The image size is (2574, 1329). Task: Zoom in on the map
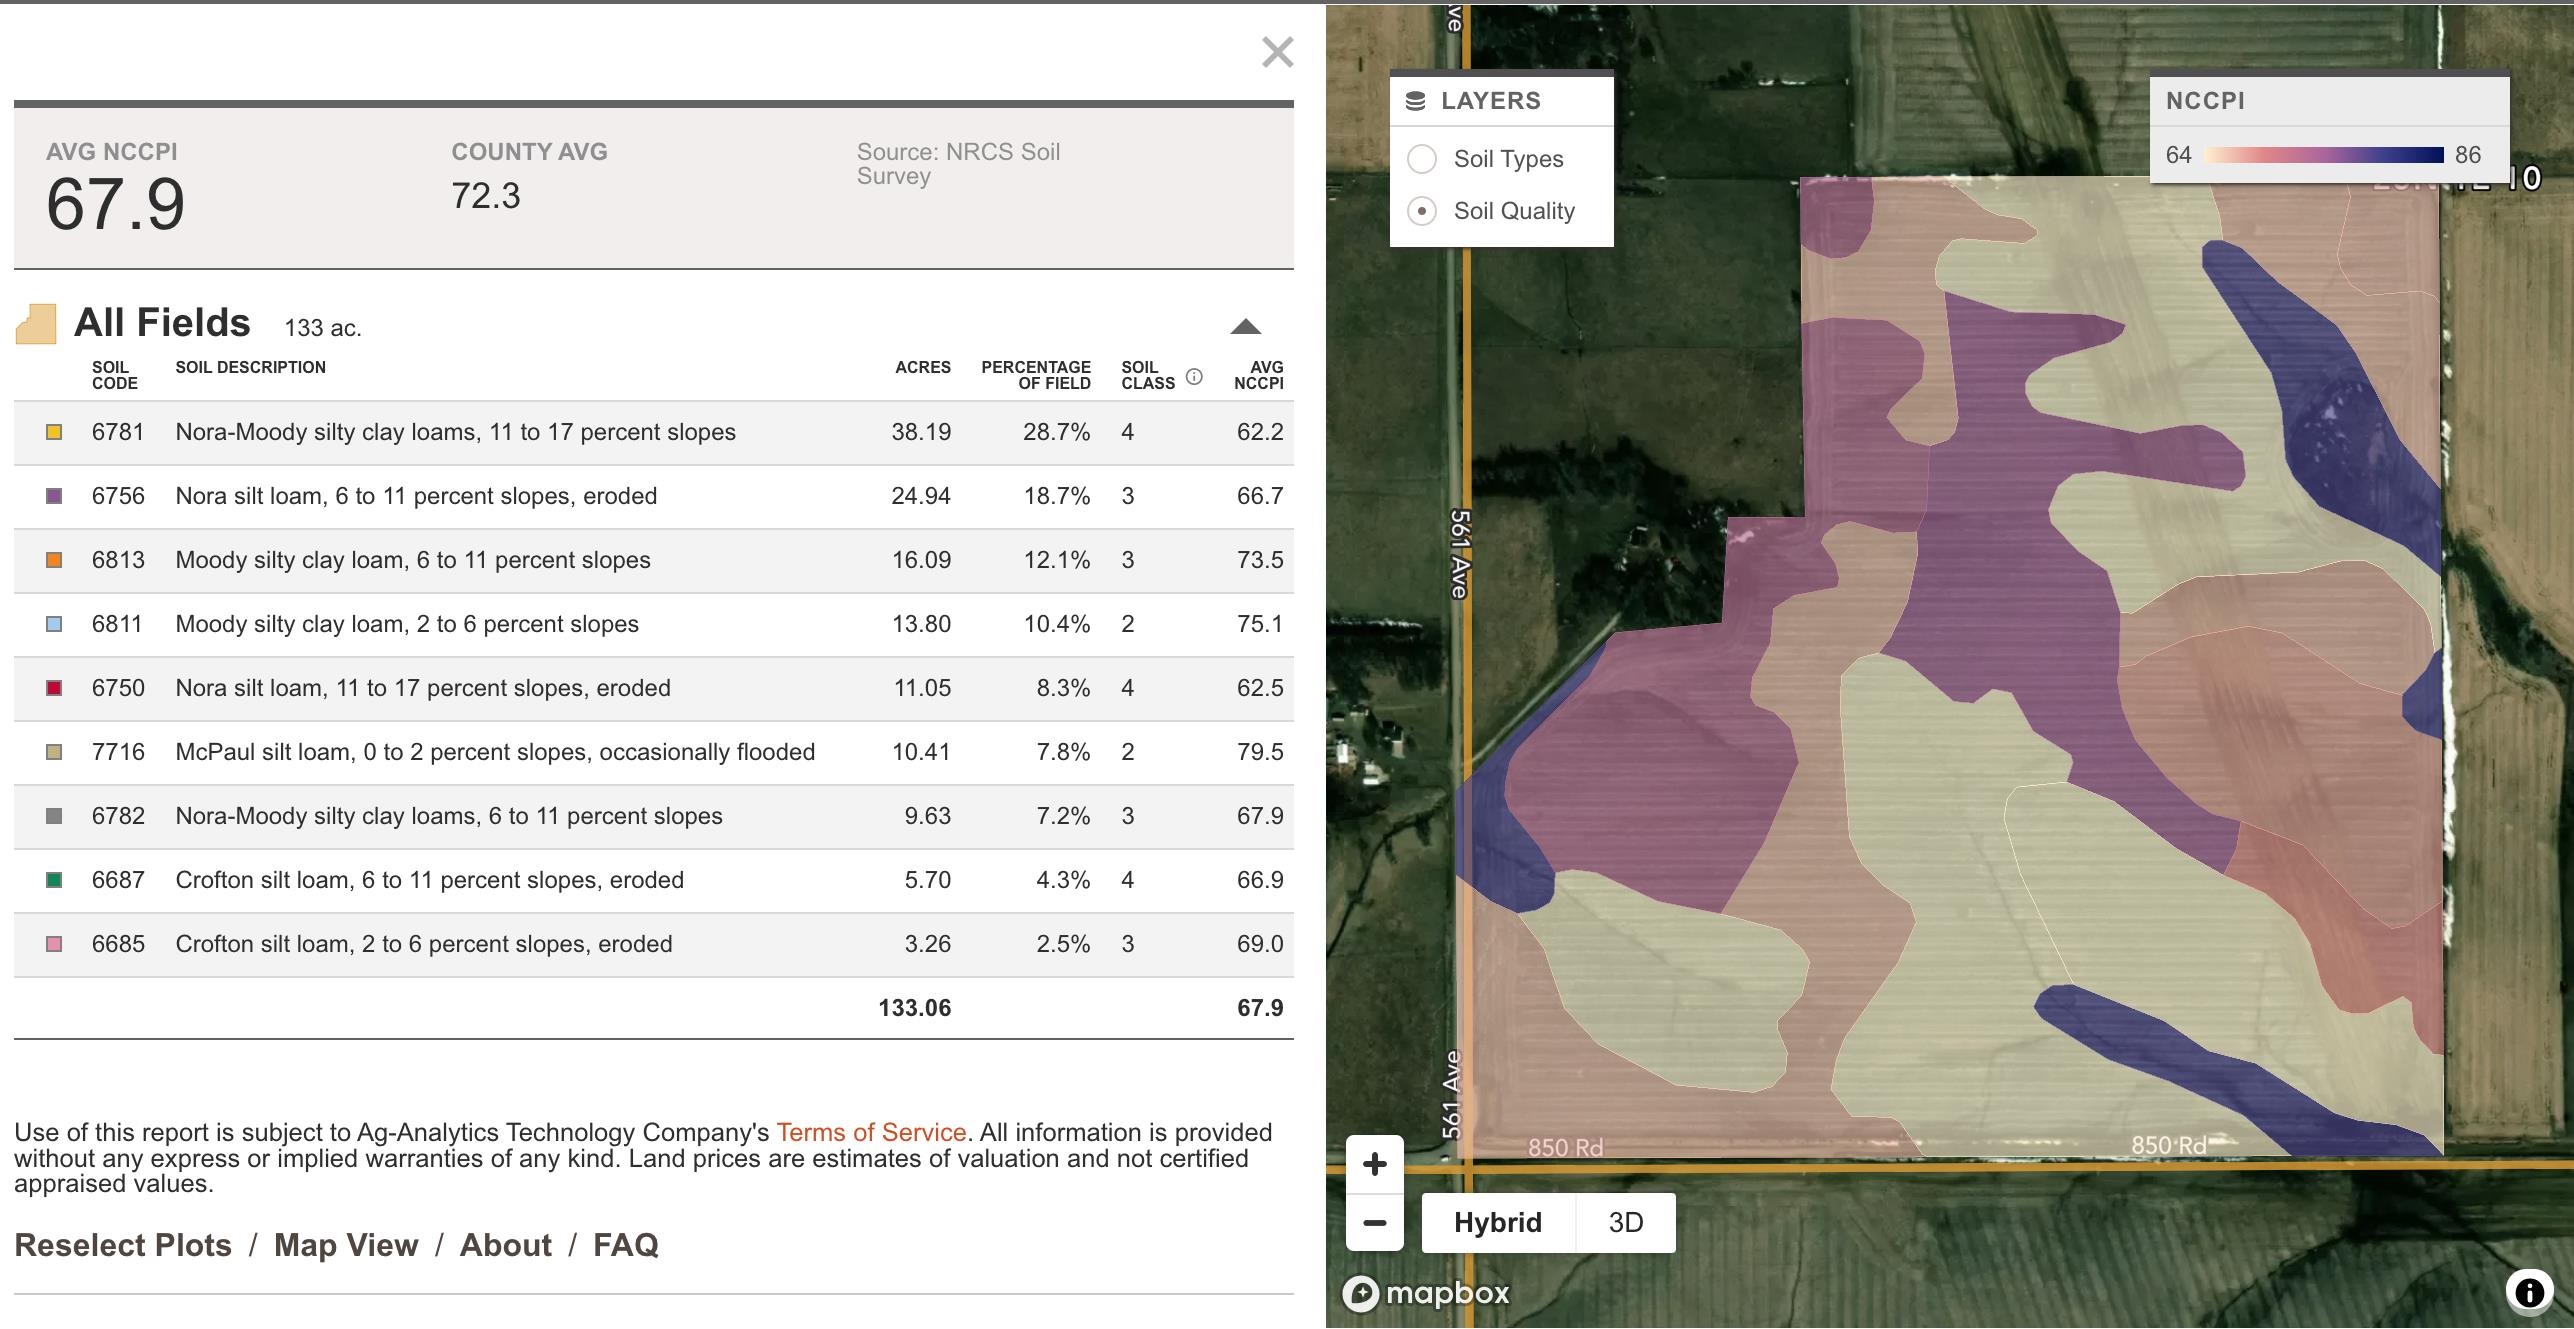tap(1375, 1164)
